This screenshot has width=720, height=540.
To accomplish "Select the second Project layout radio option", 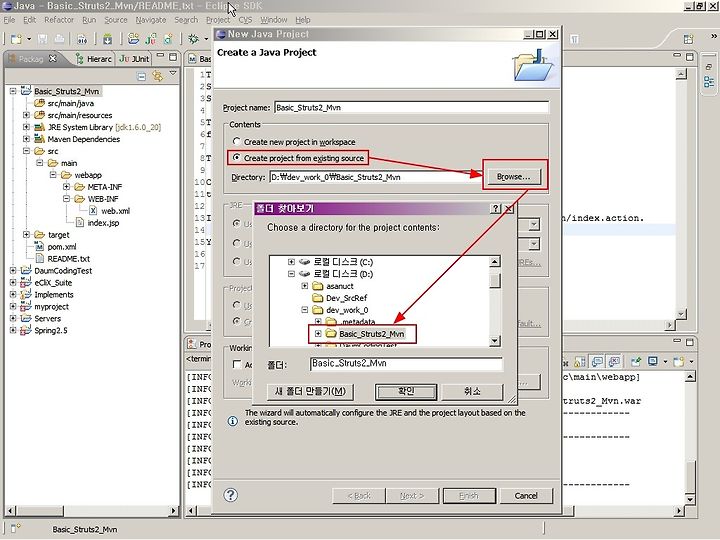I will click(x=236, y=321).
